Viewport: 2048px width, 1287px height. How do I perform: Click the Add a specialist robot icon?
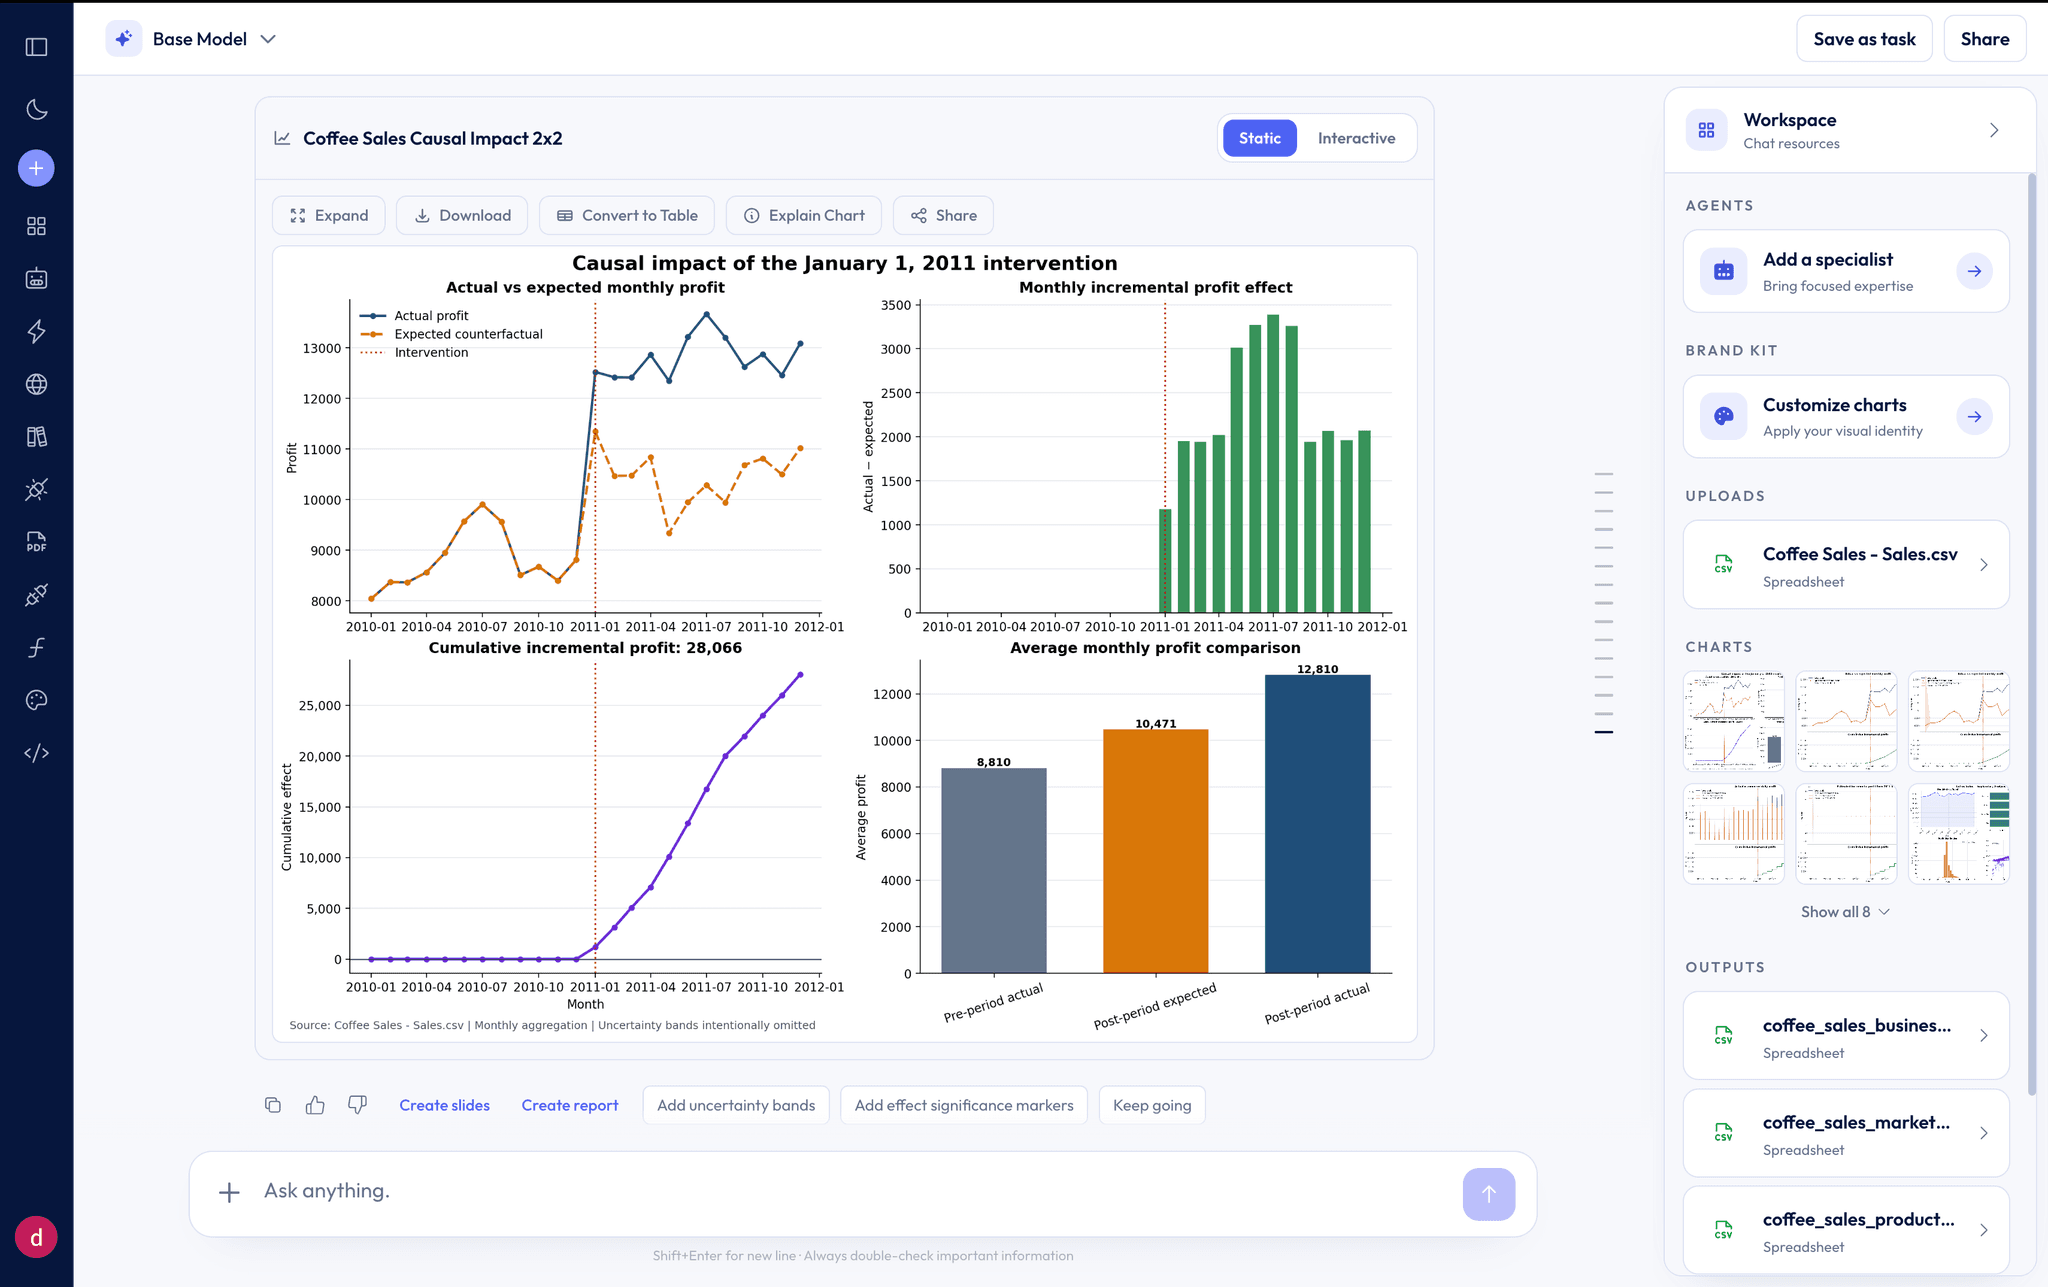click(1723, 271)
